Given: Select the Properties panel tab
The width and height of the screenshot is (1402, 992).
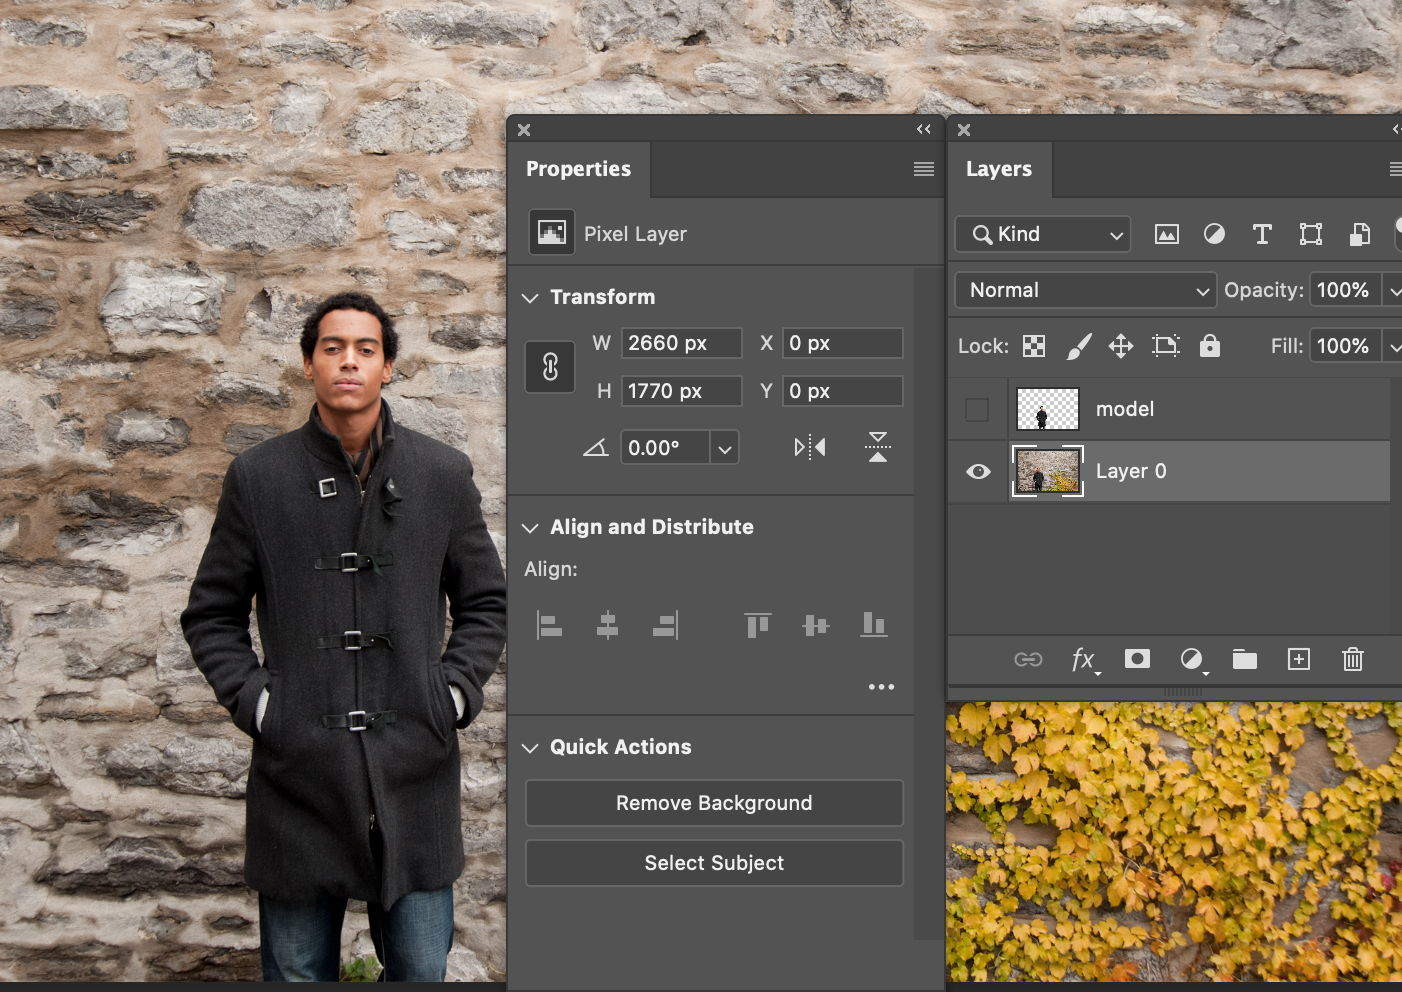Looking at the screenshot, I should 578,169.
